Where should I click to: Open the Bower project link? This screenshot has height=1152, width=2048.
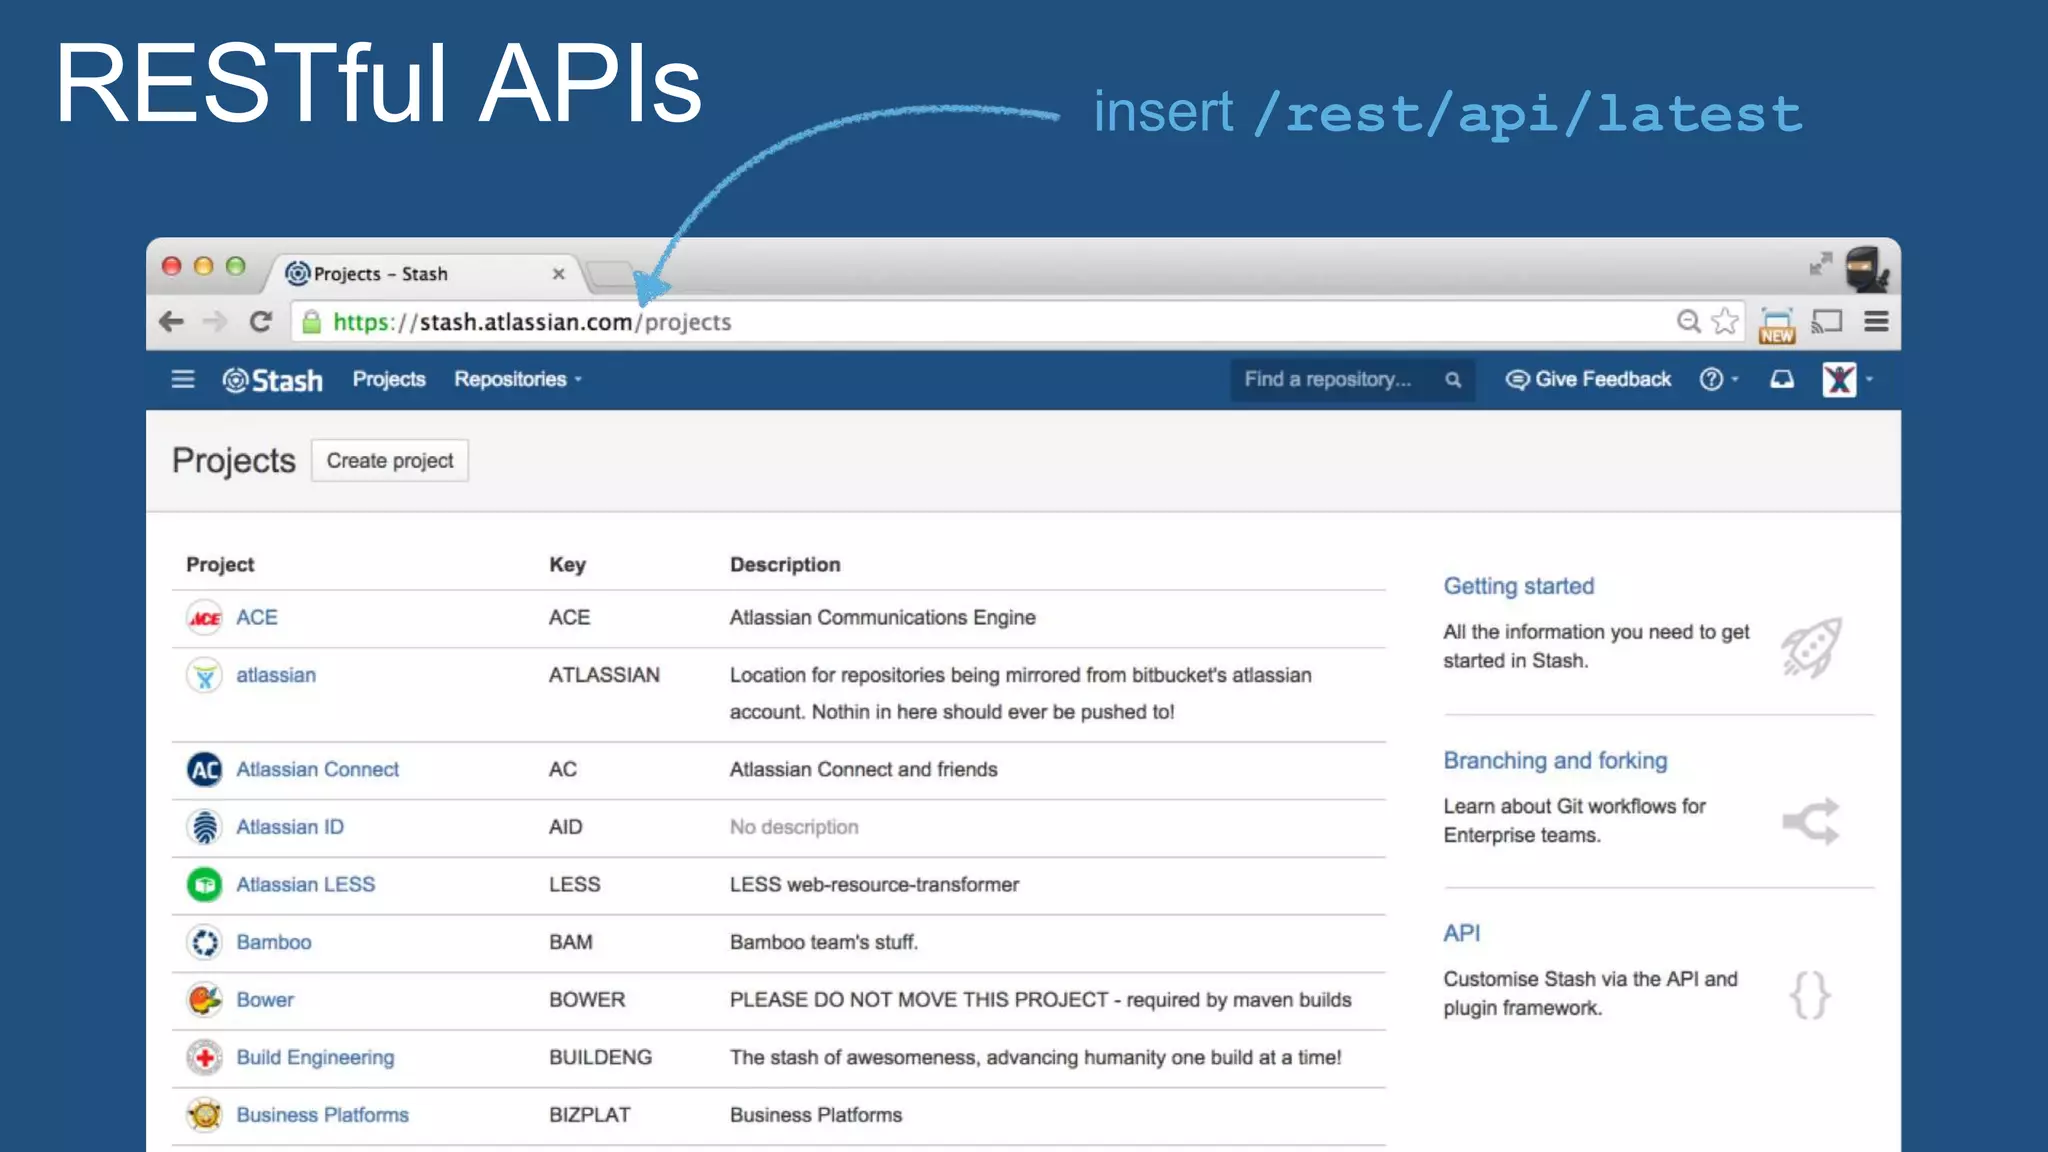pos(265,1000)
